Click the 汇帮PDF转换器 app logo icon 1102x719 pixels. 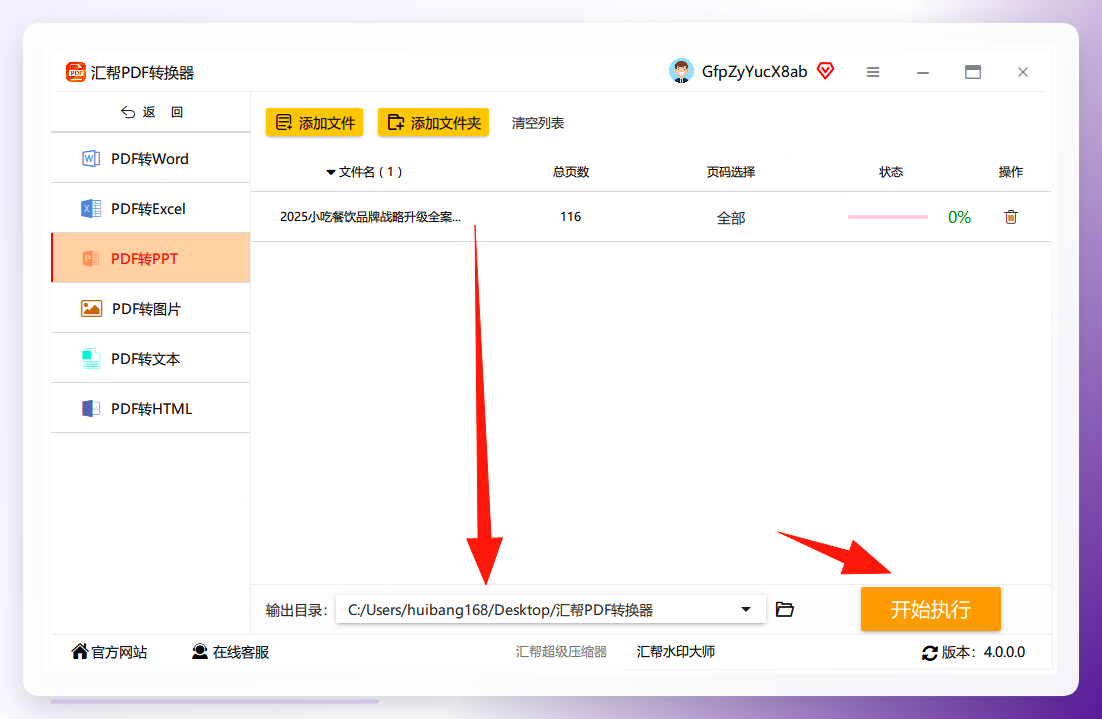click(75, 72)
